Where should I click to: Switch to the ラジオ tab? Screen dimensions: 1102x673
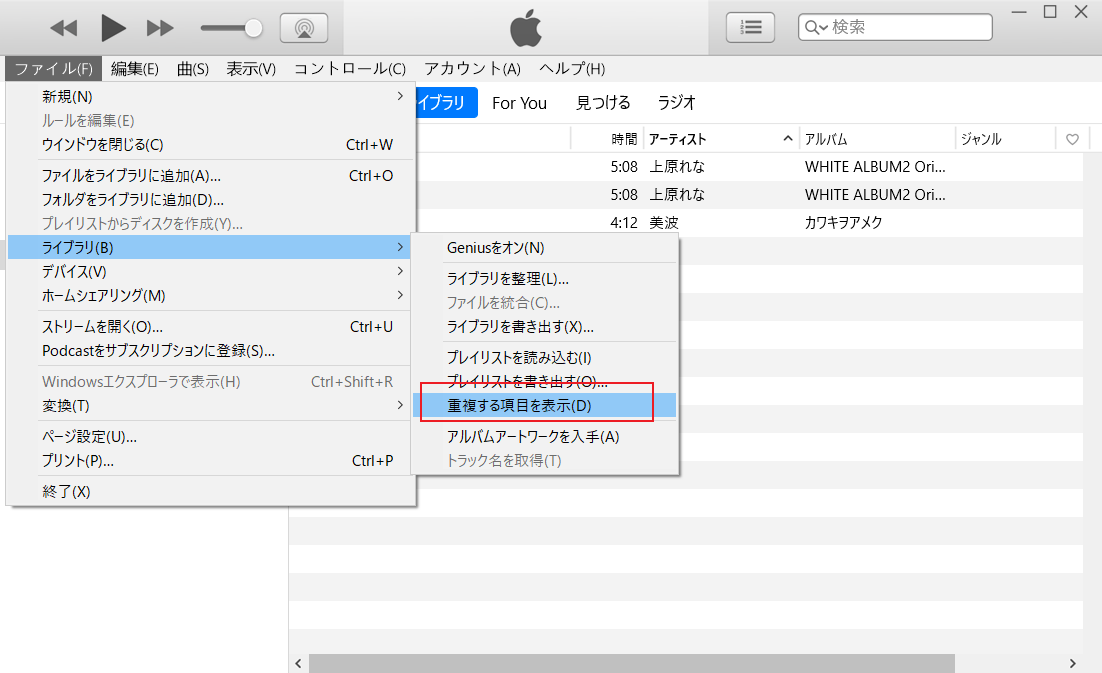pyautogui.click(x=676, y=103)
